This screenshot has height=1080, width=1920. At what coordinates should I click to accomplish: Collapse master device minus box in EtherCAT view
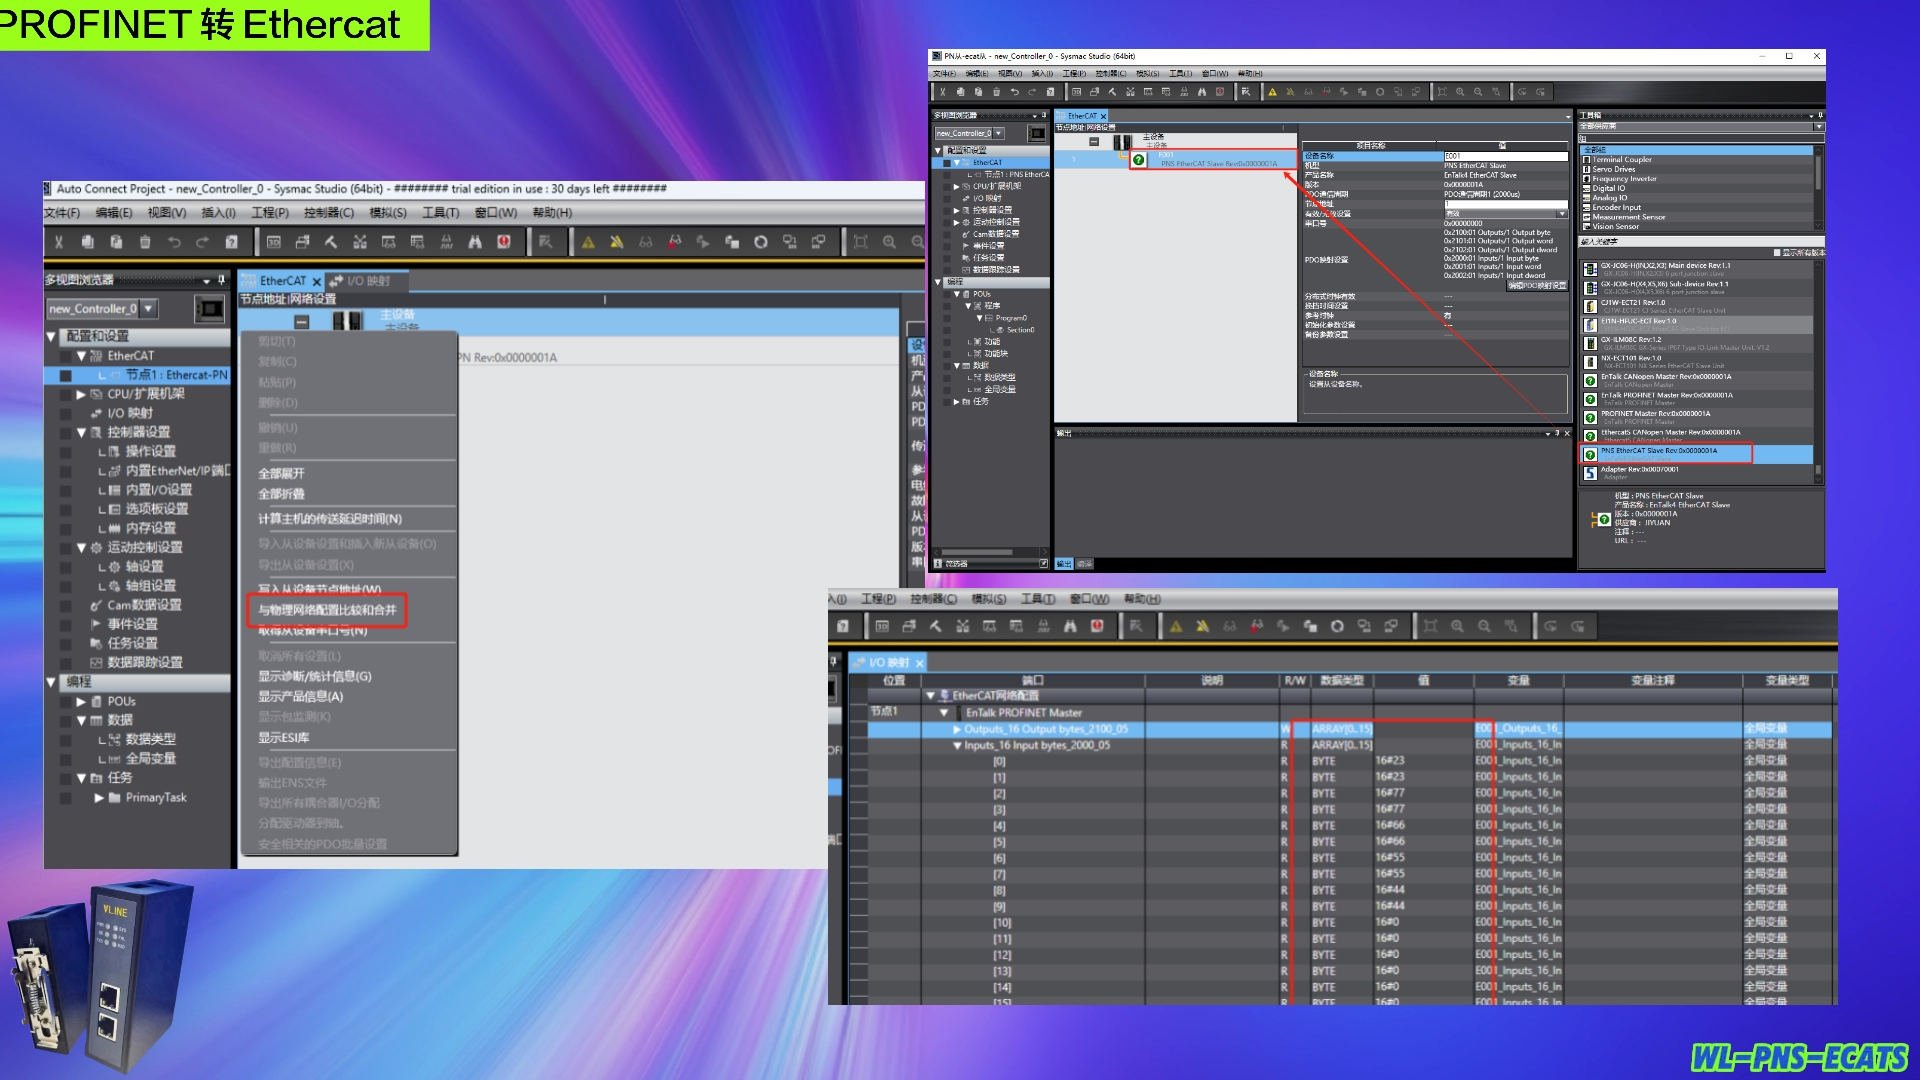pyautogui.click(x=301, y=322)
